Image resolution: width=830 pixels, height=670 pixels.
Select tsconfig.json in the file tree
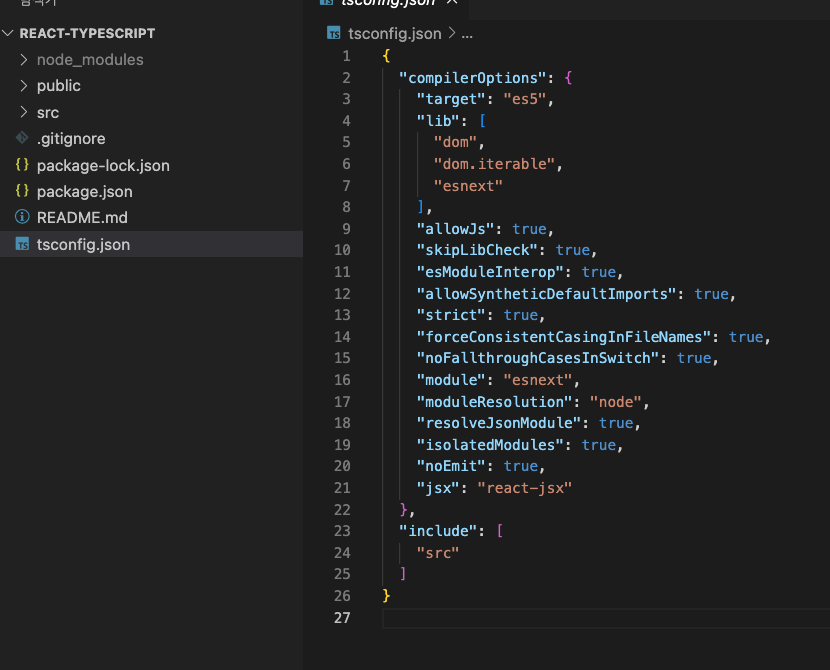[x=151, y=244]
